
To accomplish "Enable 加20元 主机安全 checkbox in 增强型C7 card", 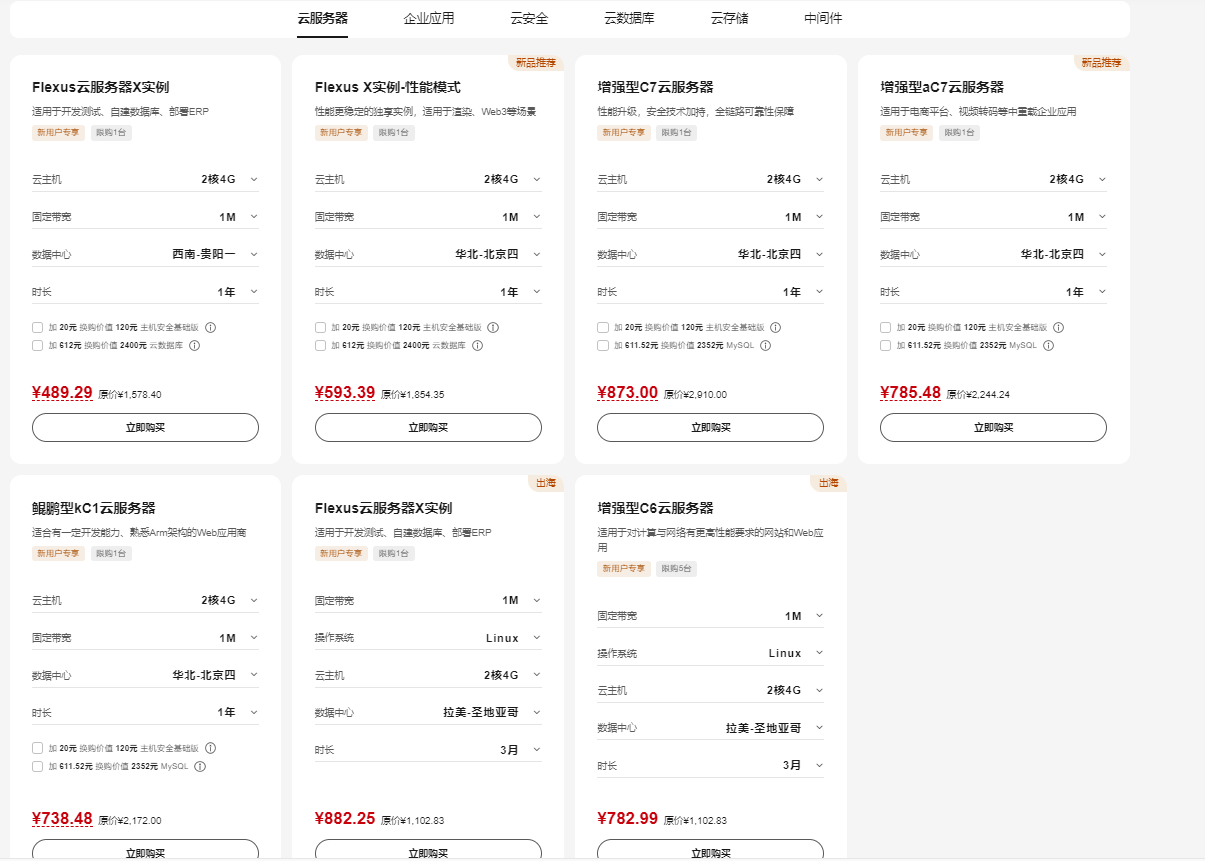I will [x=603, y=327].
